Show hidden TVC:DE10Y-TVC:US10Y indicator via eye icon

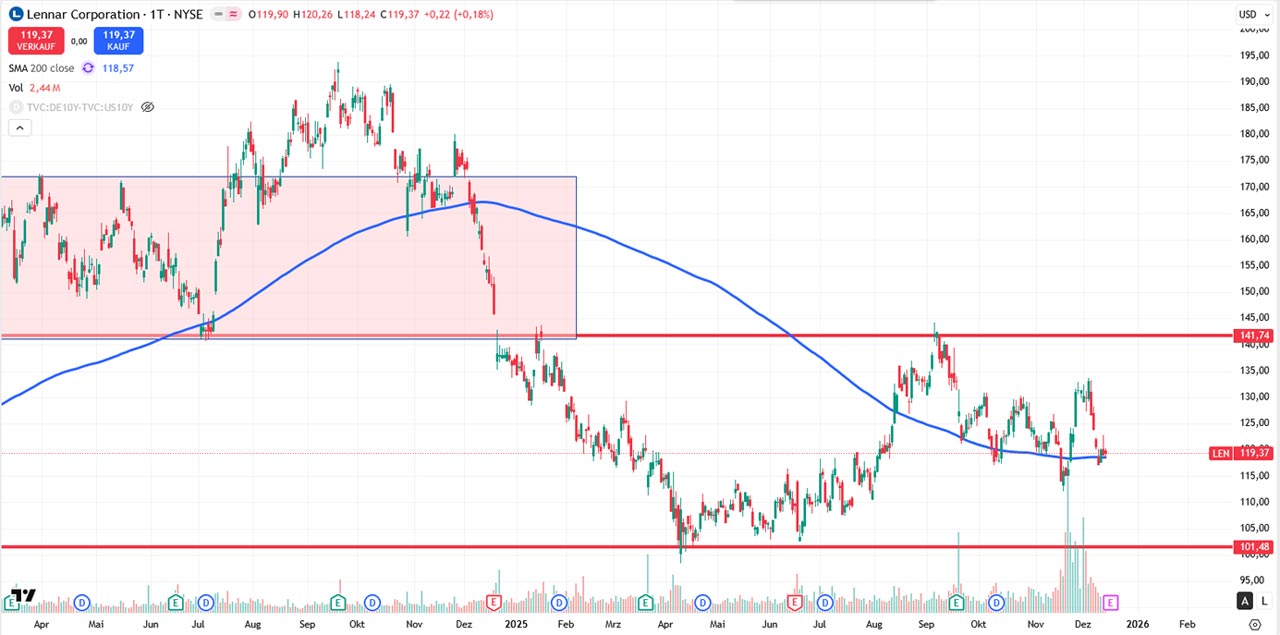(148, 107)
